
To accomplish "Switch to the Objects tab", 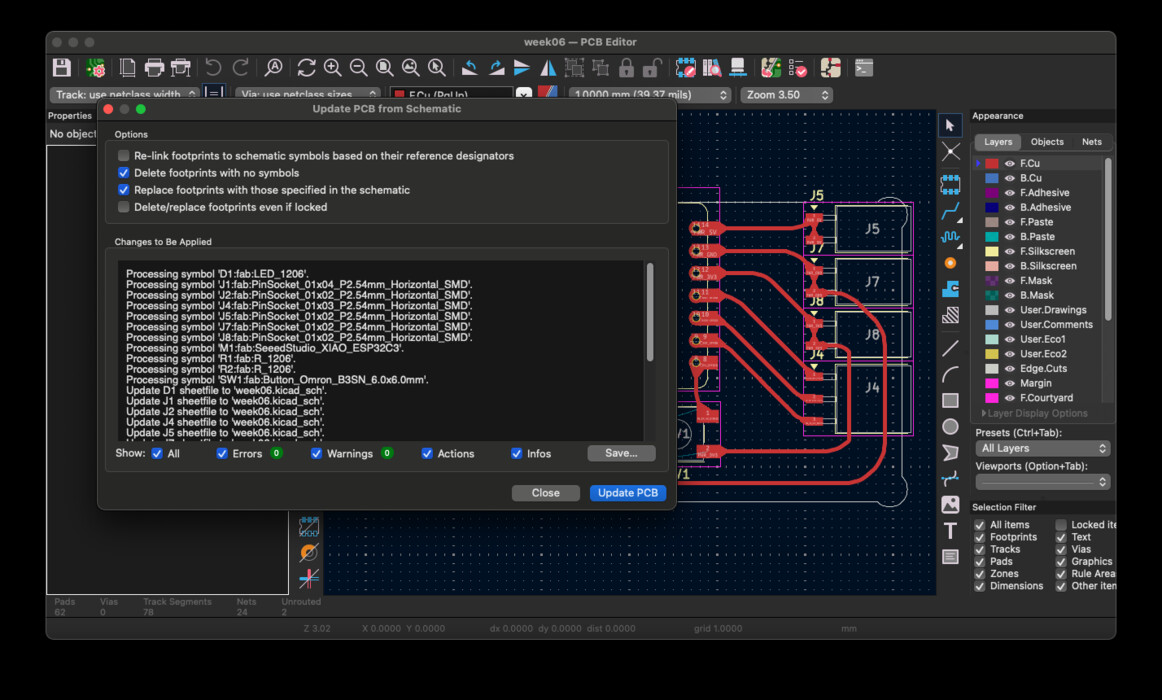I will pyautogui.click(x=1047, y=142).
